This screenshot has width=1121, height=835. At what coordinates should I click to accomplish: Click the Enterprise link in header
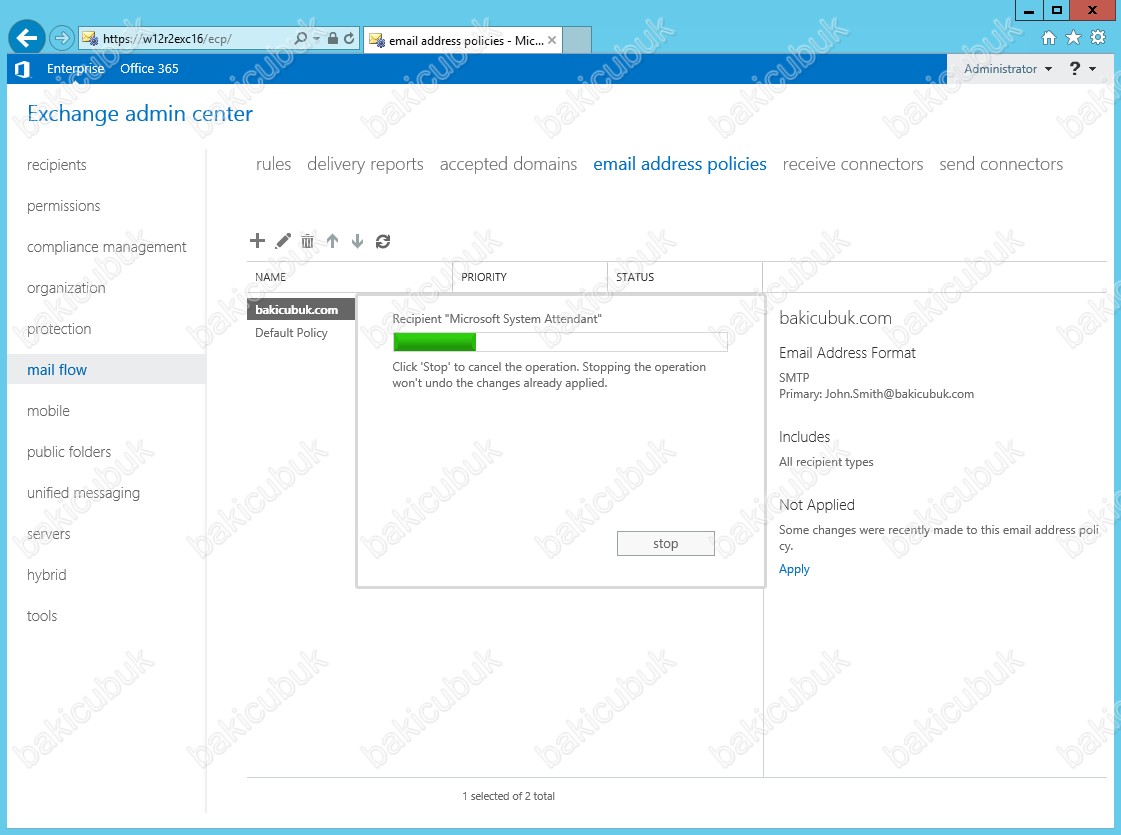point(76,69)
